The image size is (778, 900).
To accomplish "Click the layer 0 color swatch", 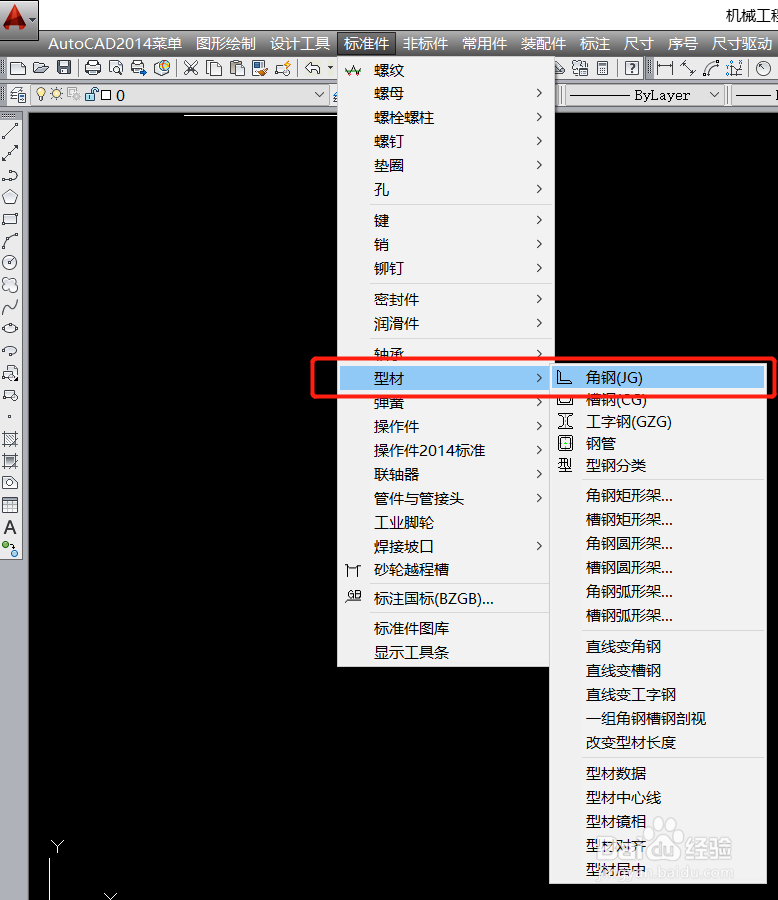I will pos(106,95).
